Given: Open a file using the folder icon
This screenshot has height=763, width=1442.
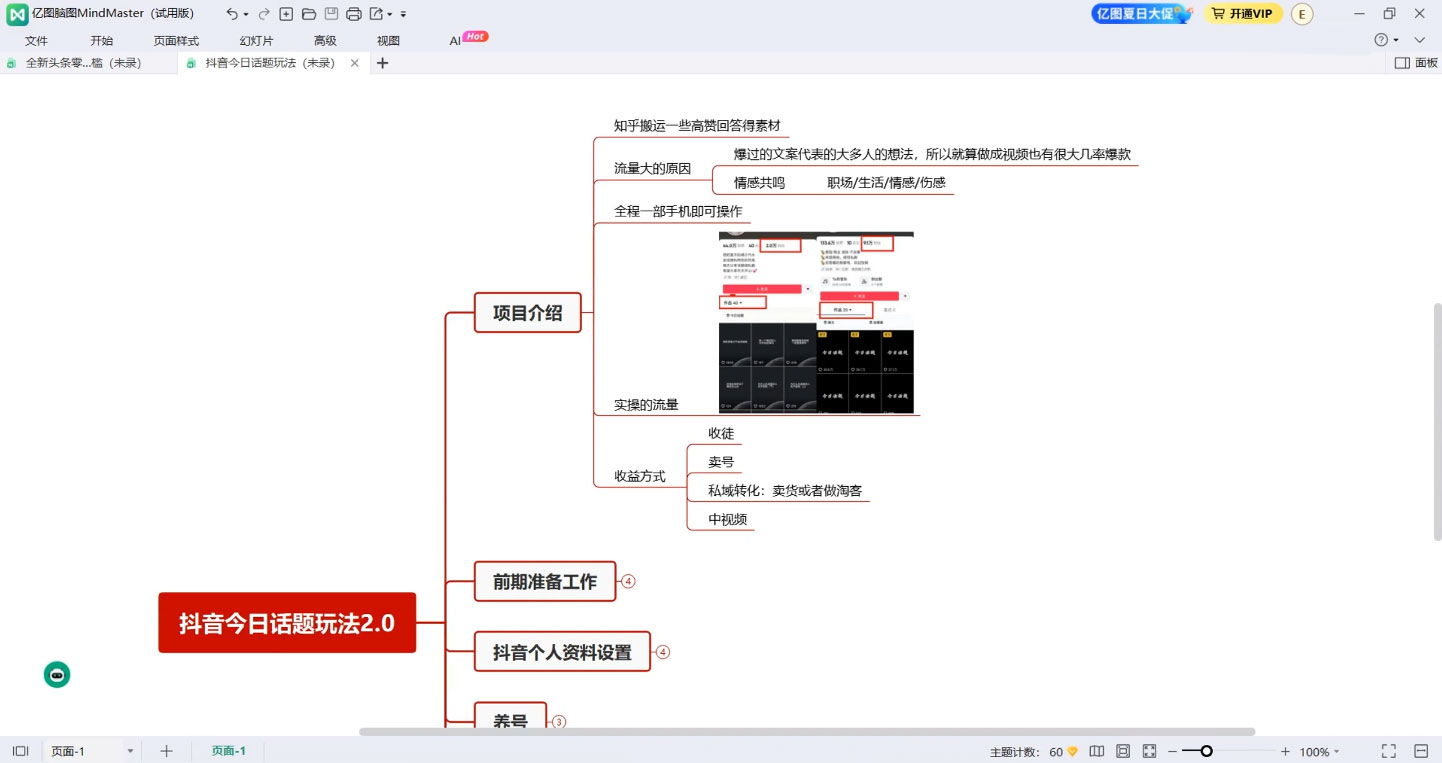Looking at the screenshot, I should 308,14.
